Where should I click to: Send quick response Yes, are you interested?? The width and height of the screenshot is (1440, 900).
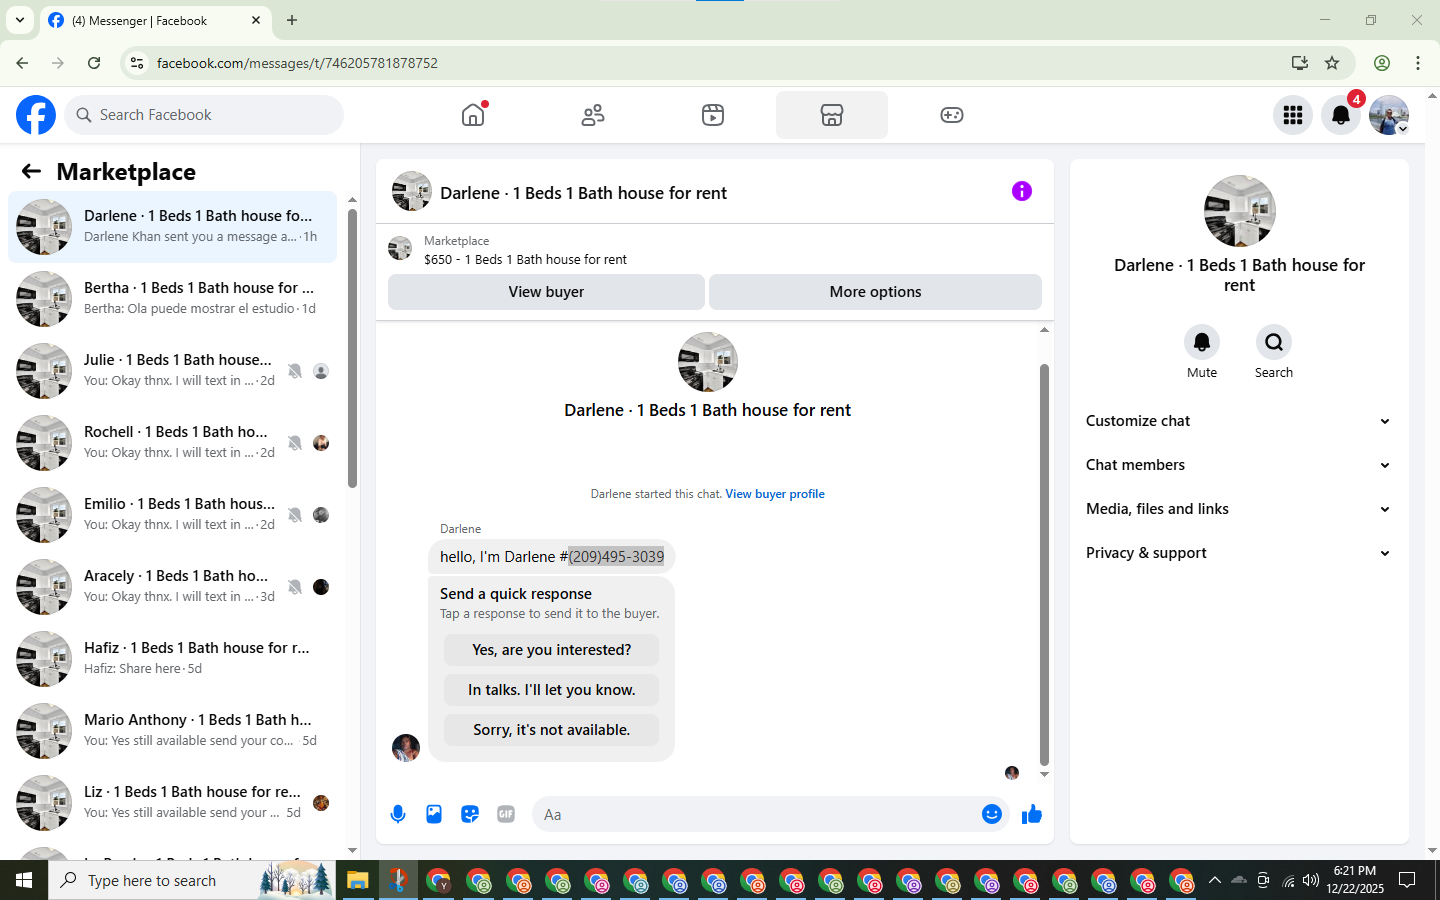551,650
